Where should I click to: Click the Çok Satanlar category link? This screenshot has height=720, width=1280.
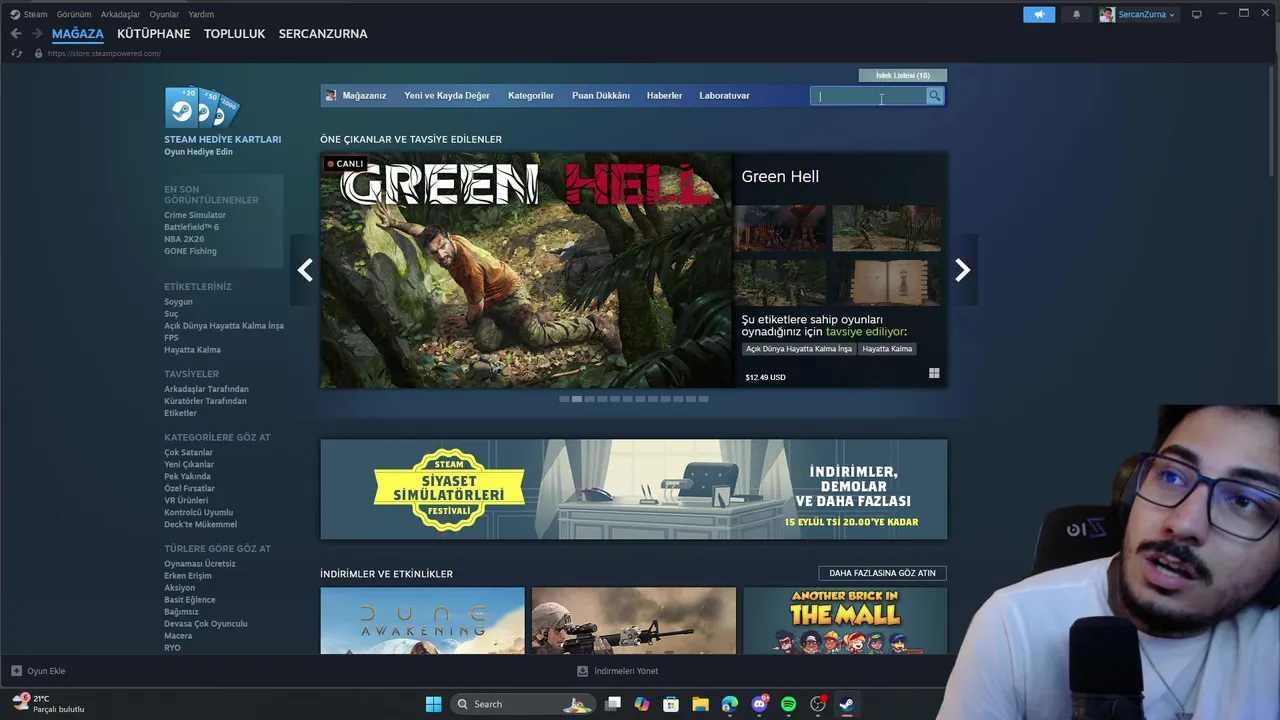(x=188, y=452)
